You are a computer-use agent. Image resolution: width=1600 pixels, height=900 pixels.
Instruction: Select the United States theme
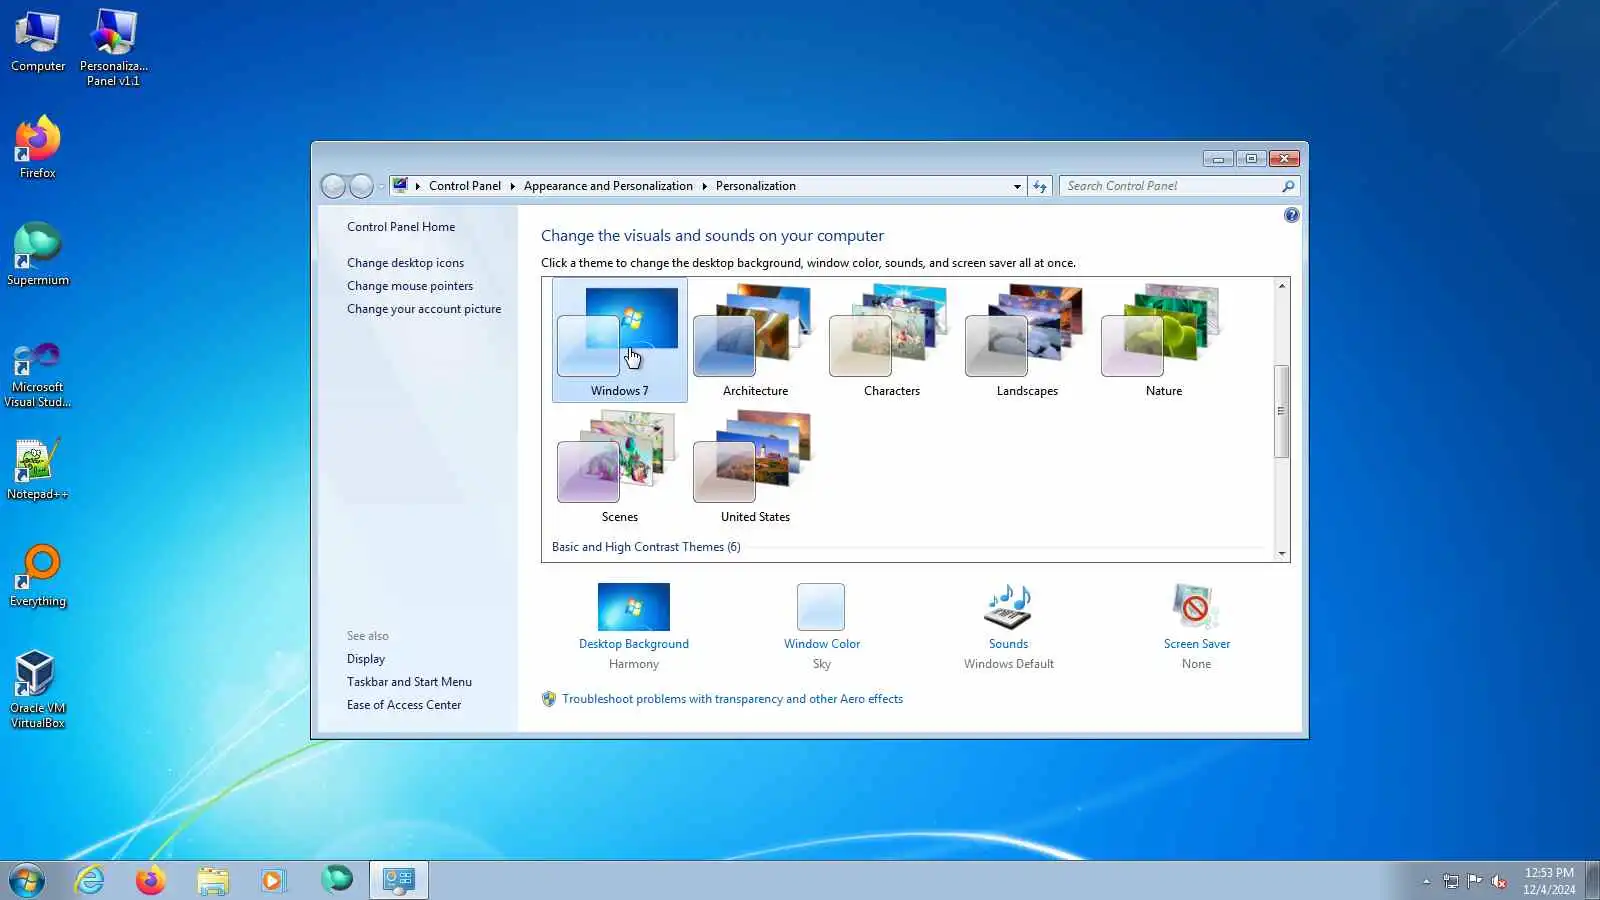click(755, 467)
